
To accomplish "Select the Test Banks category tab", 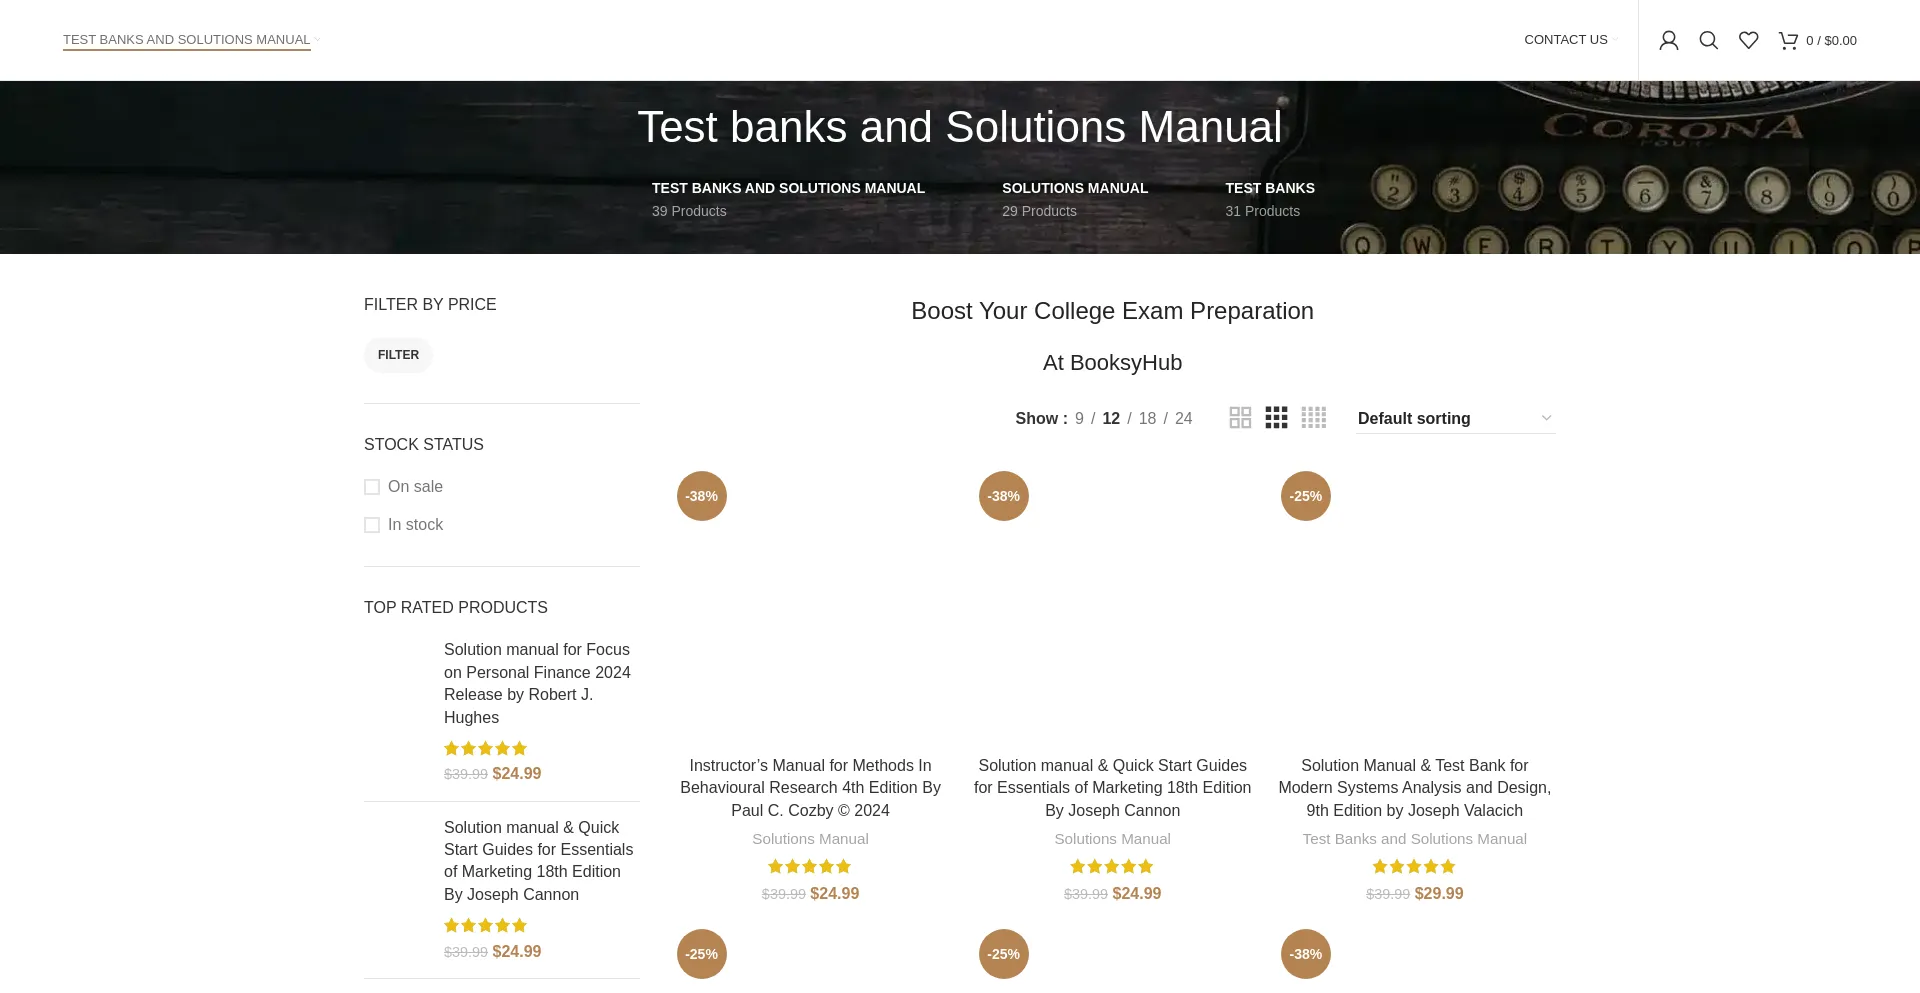I will coord(1269,188).
